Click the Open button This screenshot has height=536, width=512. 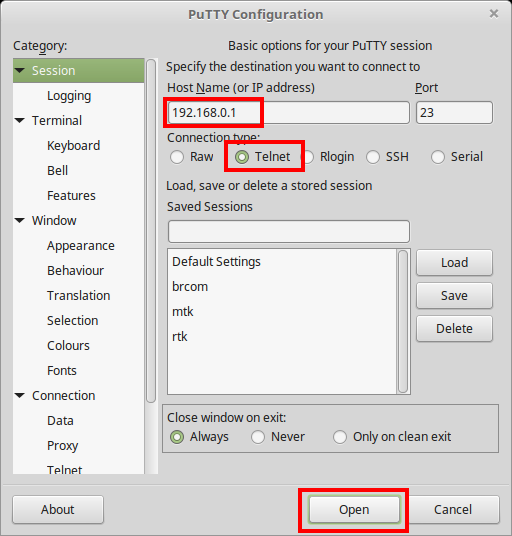354,510
